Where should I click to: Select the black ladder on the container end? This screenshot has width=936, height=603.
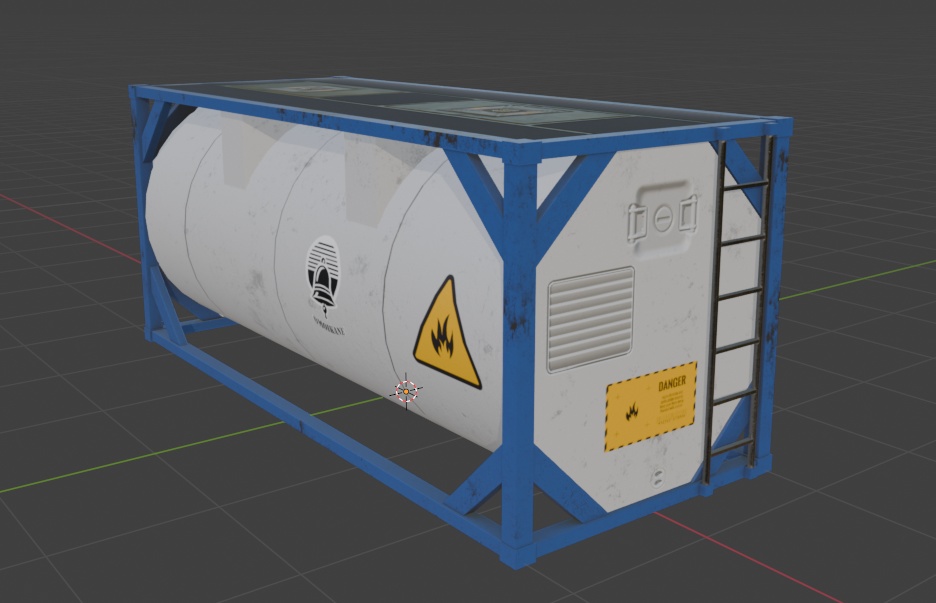pos(740,309)
